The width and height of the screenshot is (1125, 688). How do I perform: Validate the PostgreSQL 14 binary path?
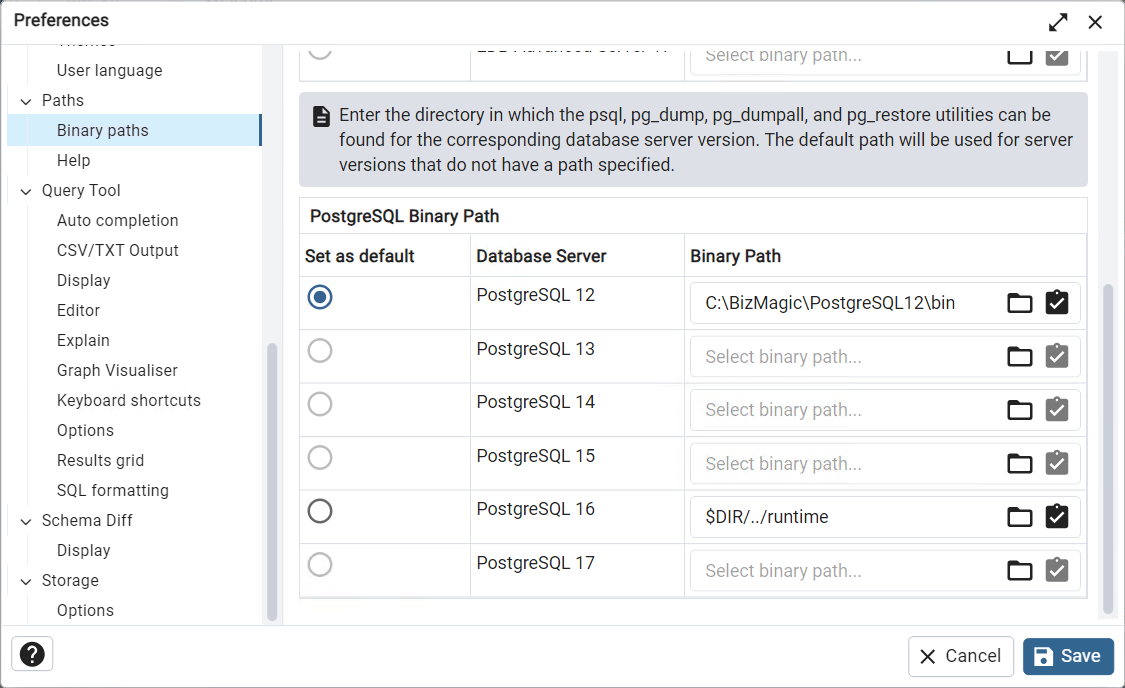(1057, 410)
